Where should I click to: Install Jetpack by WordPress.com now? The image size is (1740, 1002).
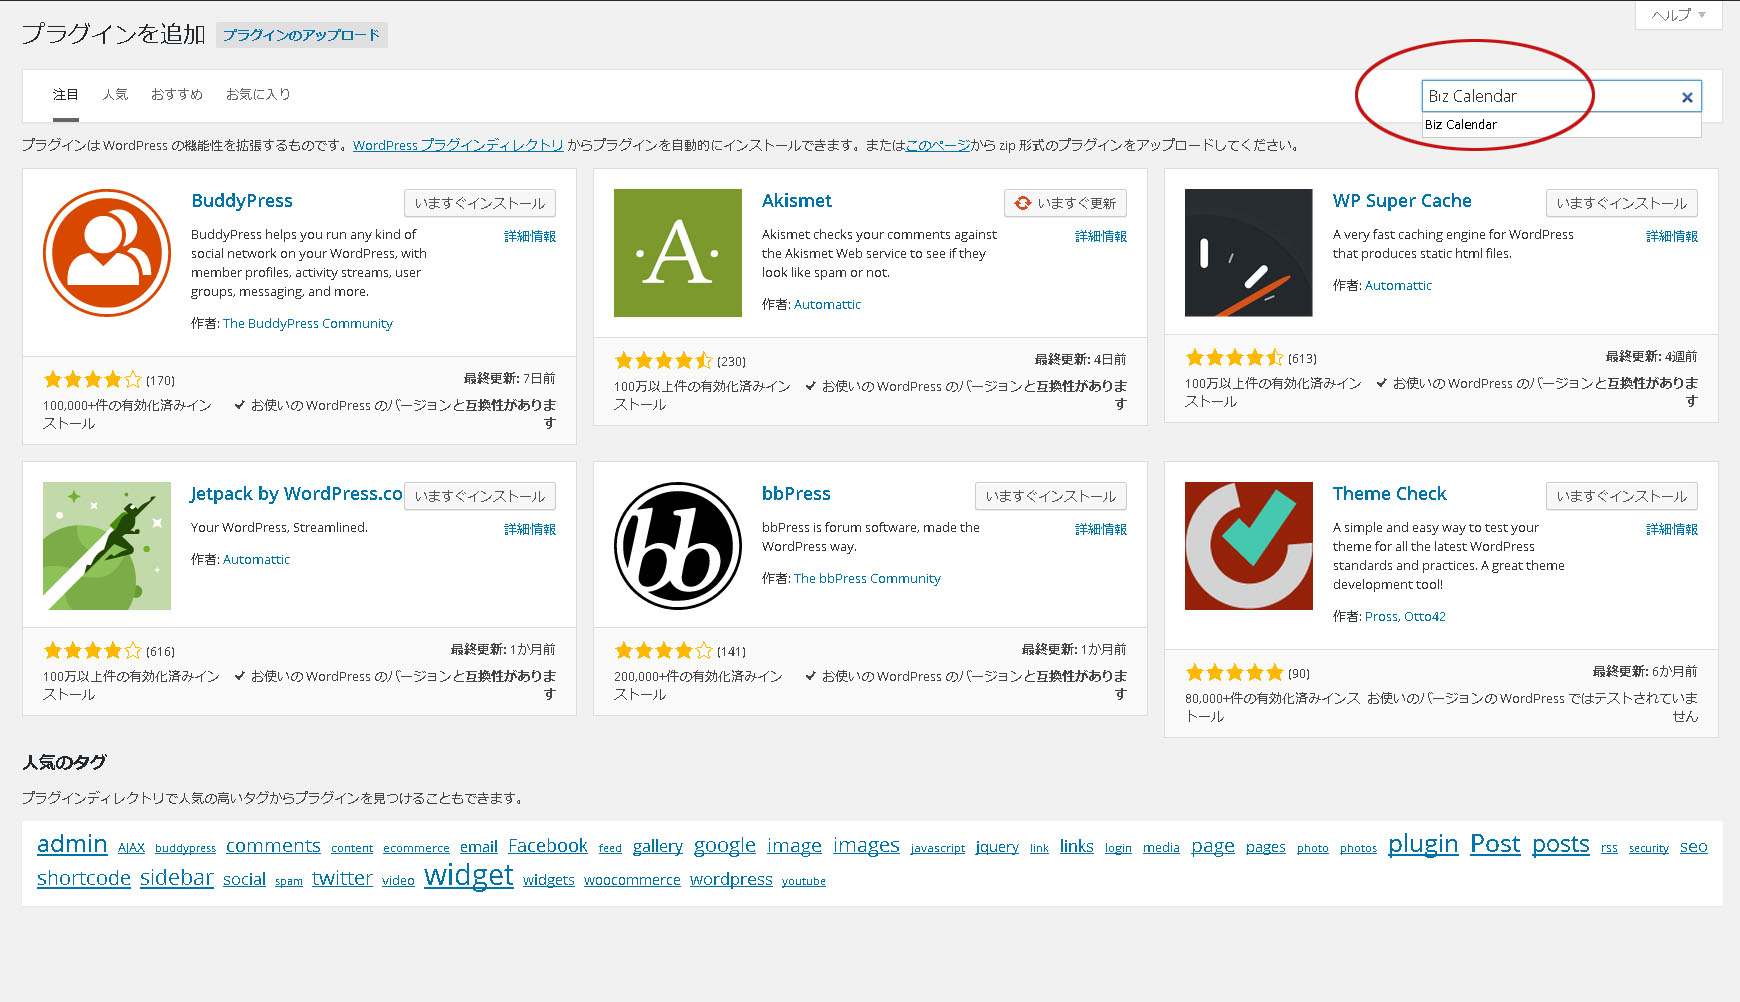click(x=480, y=496)
